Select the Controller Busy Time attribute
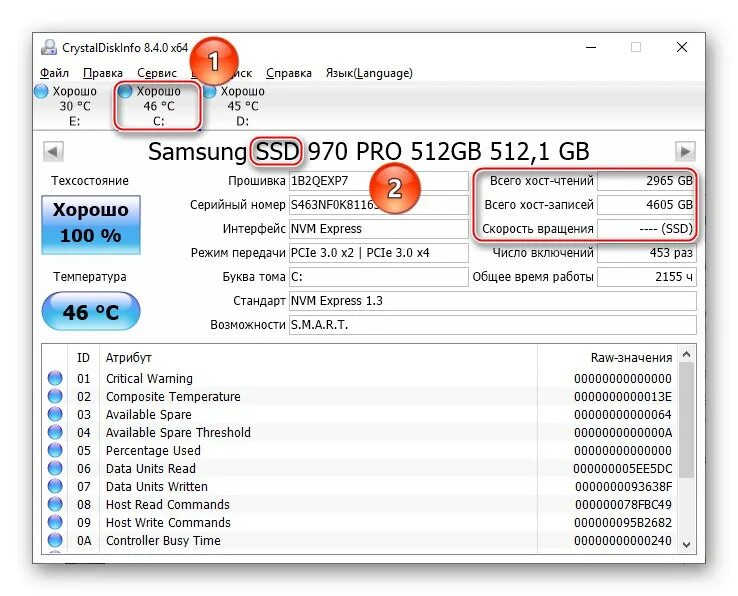 coord(163,540)
